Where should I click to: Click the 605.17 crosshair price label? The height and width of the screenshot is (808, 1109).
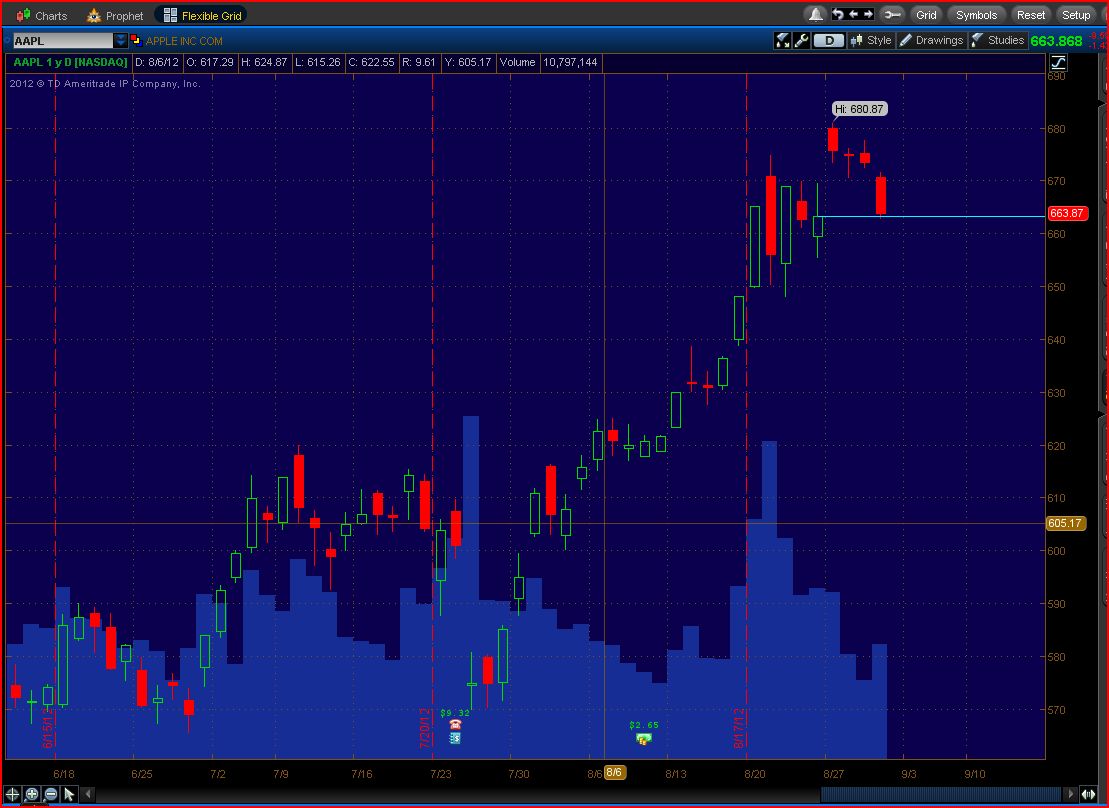click(x=1065, y=524)
